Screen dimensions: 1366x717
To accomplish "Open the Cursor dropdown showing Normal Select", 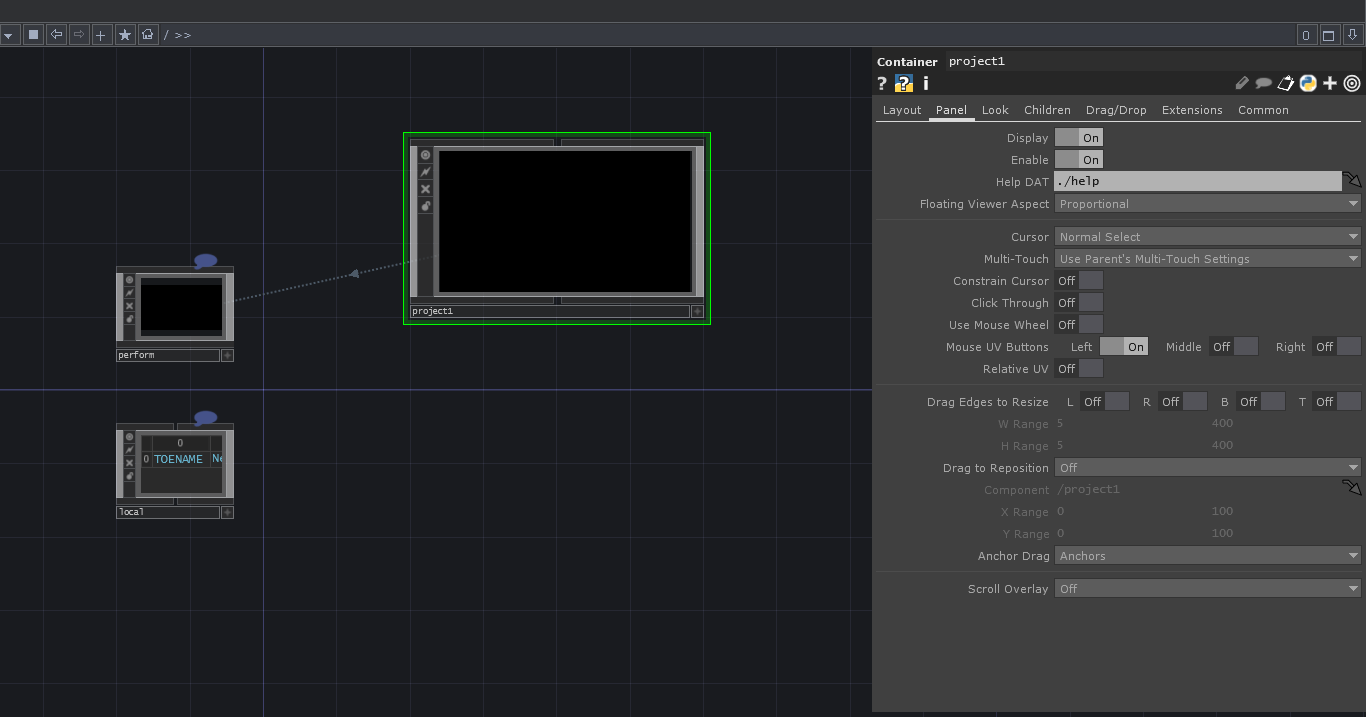I will click(x=1207, y=237).
